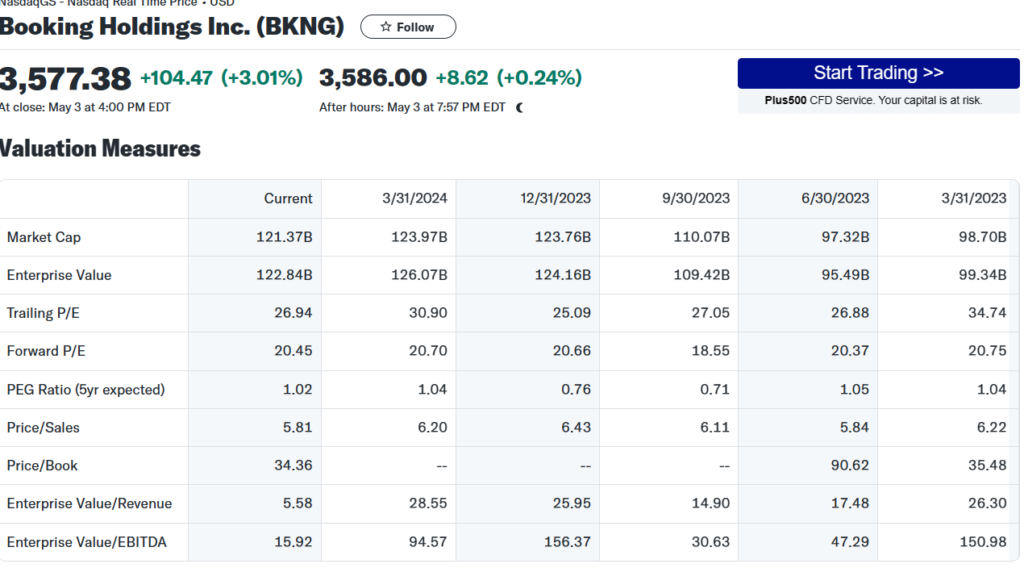Click the closing price 3,577.38
1024x568 pixels.
click(x=65, y=79)
